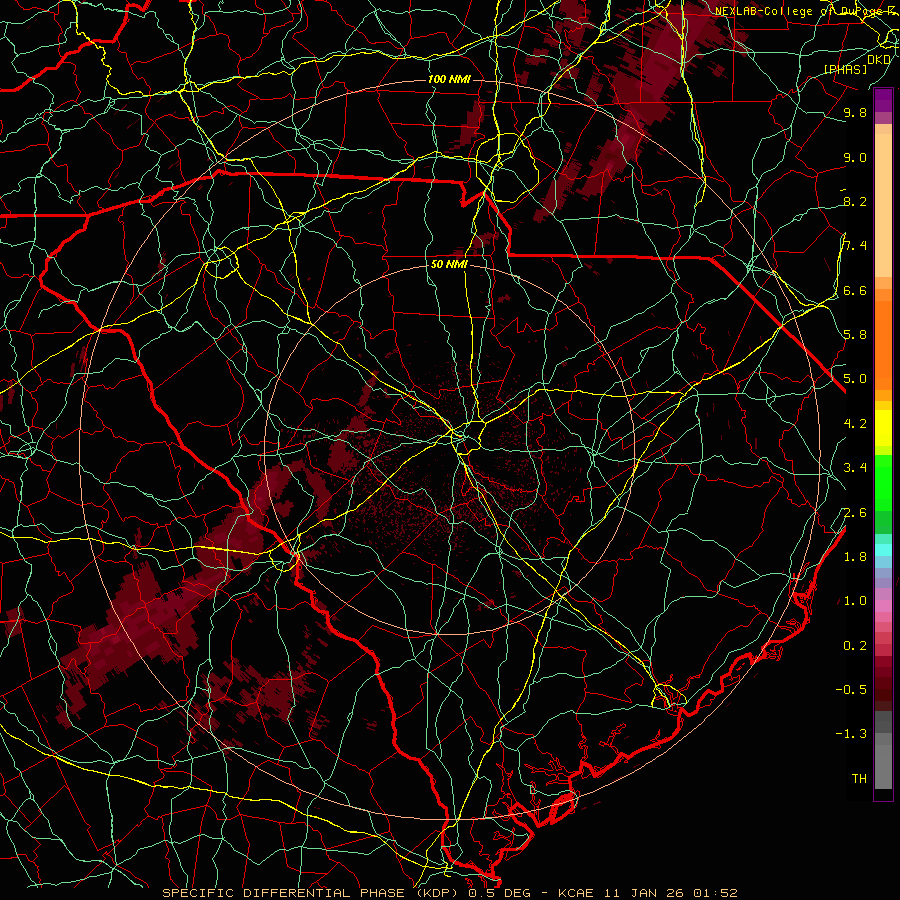Click the pink color scale segment
Viewport: 900px width, 900px height.
click(x=883, y=606)
